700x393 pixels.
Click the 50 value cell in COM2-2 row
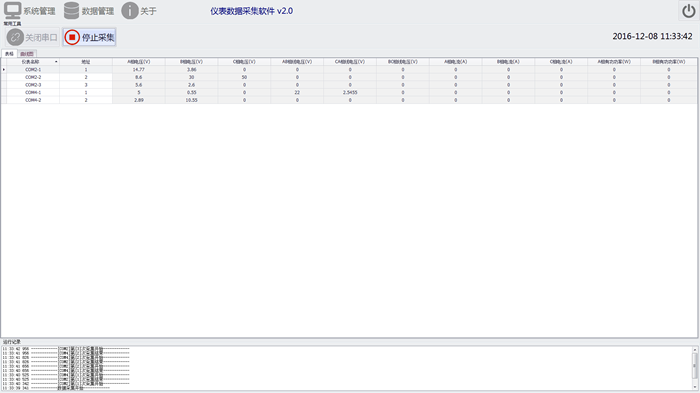[x=244, y=77]
